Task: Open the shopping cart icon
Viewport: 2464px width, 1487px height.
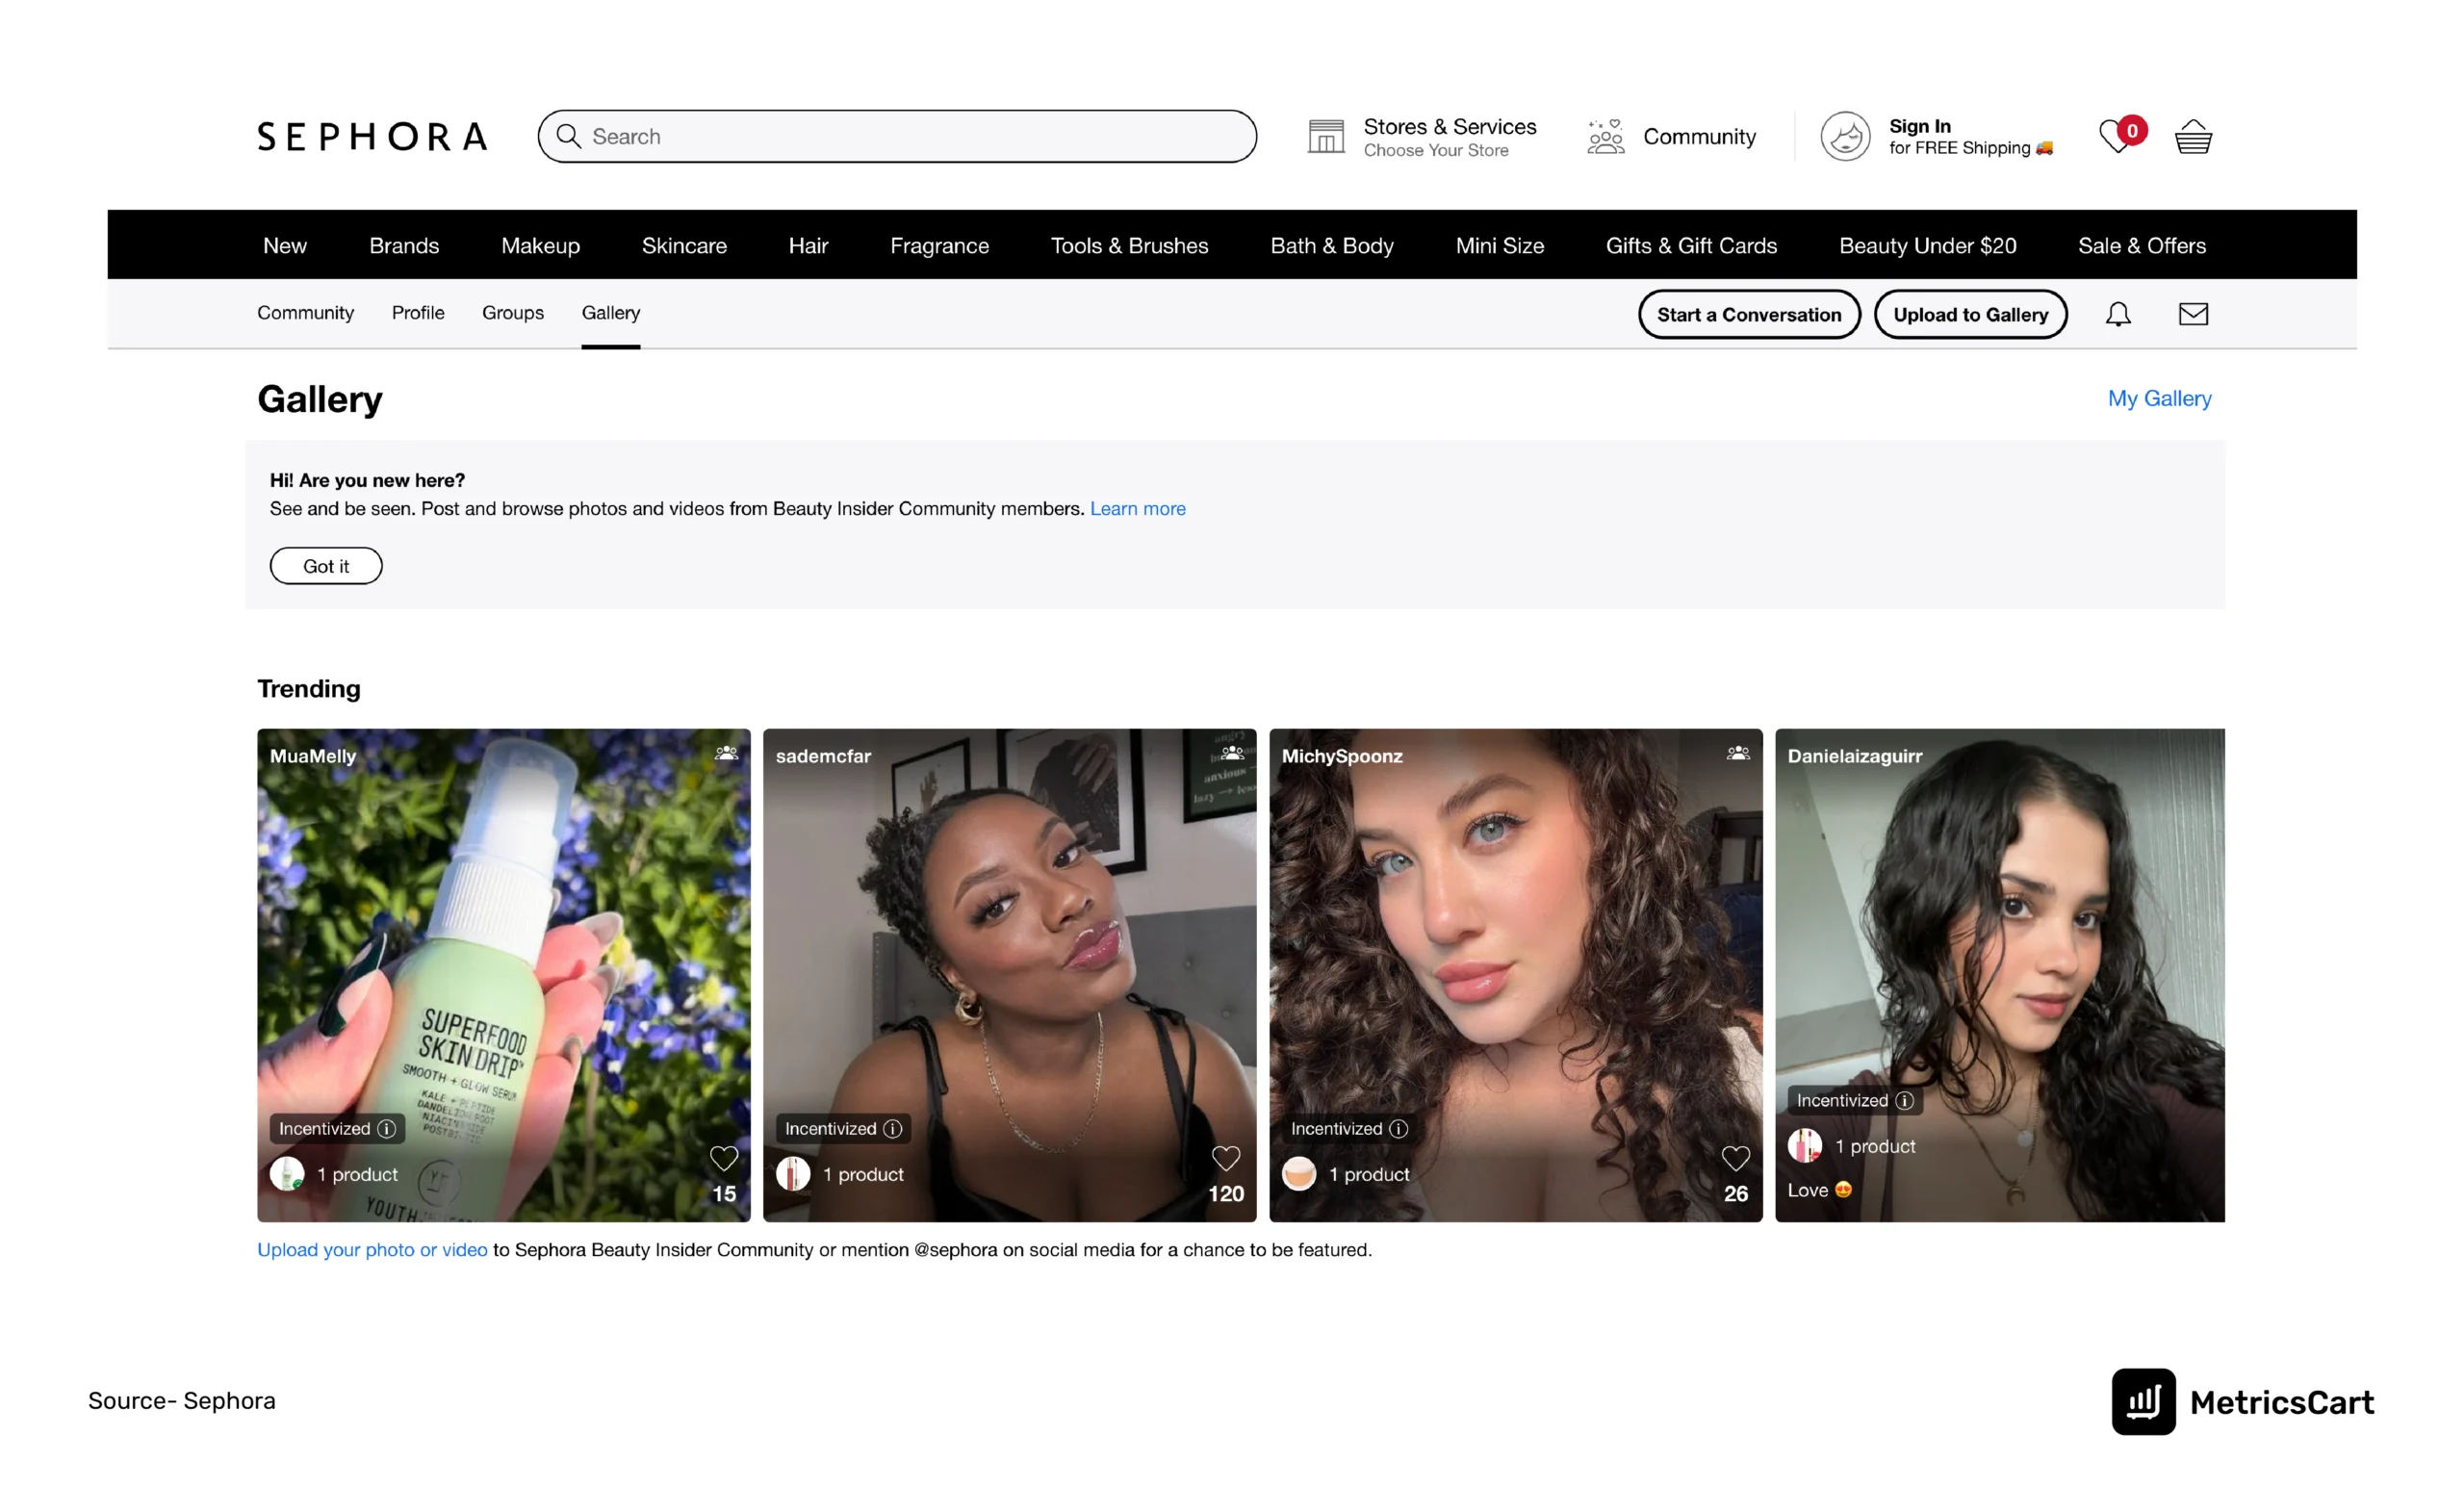Action: point(2193,138)
